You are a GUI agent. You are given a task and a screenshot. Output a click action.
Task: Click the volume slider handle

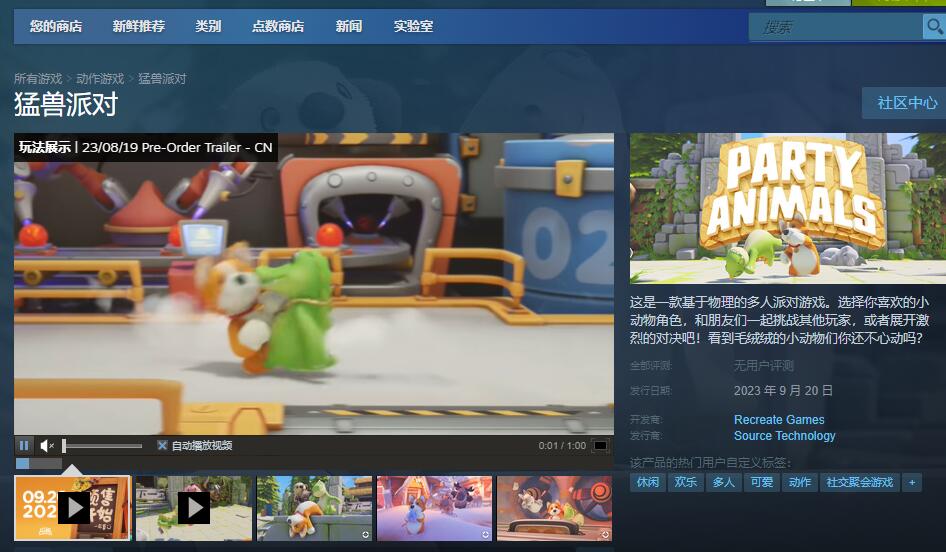pyautogui.click(x=64, y=446)
